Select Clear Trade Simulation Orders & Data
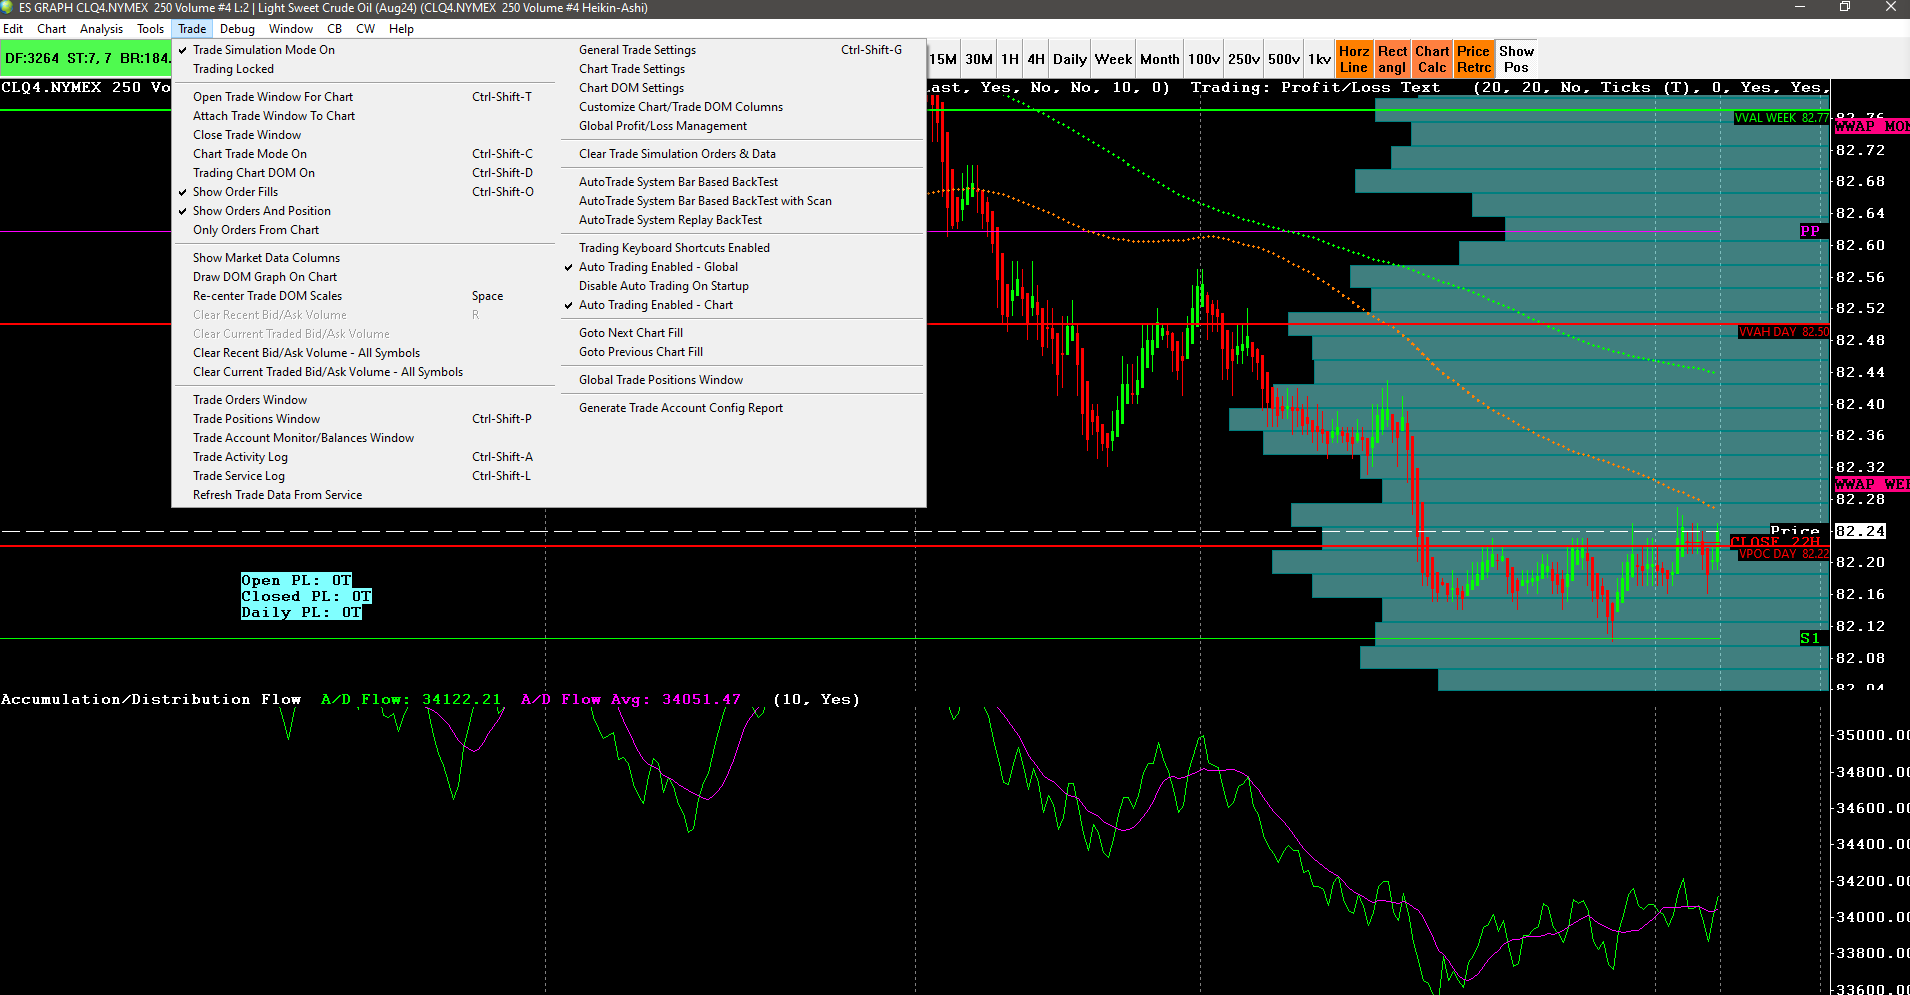Viewport: 1910px width, 995px height. tap(741, 154)
